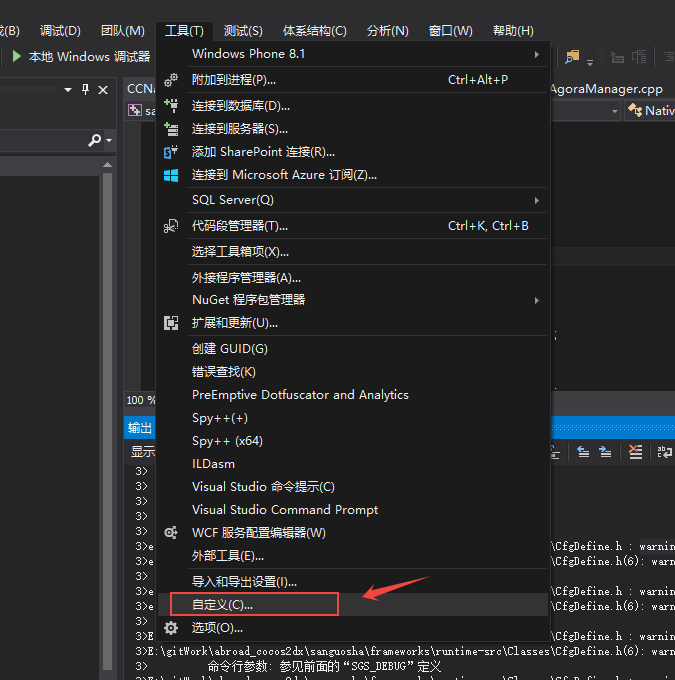Close the side panel with X
675x680 pixels.
click(x=103, y=90)
